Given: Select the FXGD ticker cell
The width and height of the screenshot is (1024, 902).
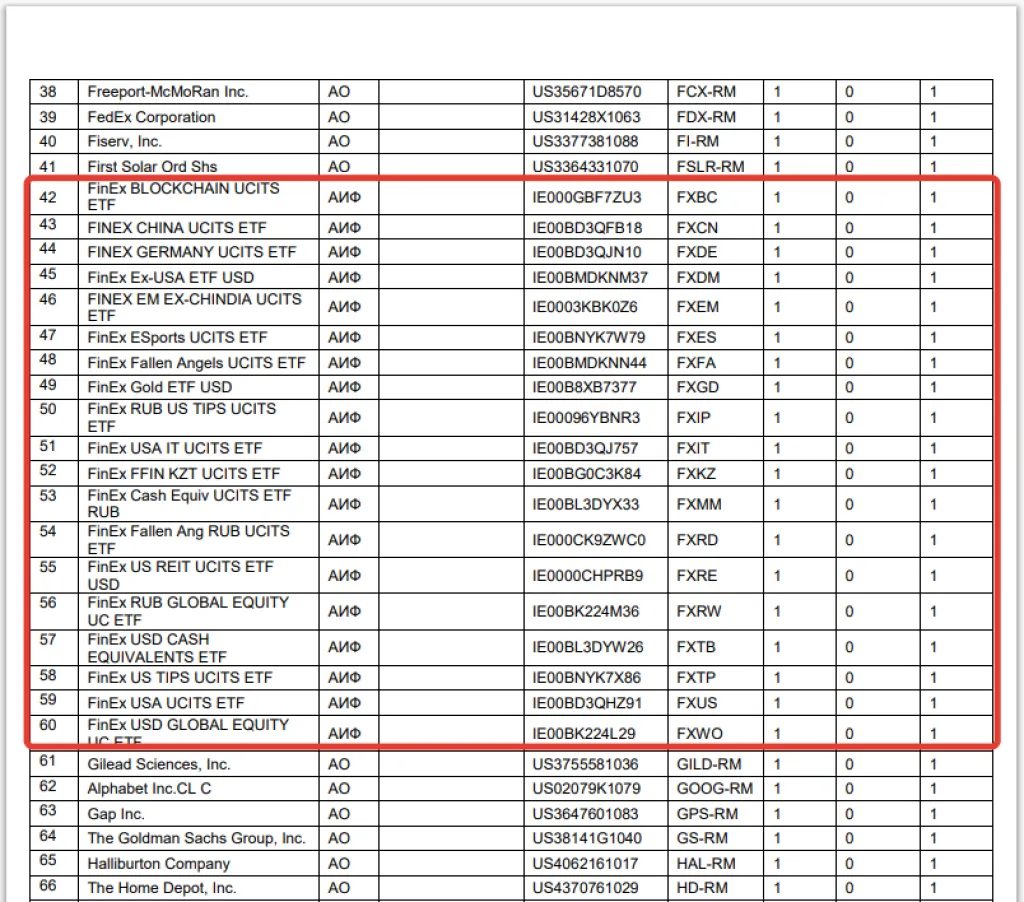Looking at the screenshot, I should (x=697, y=387).
